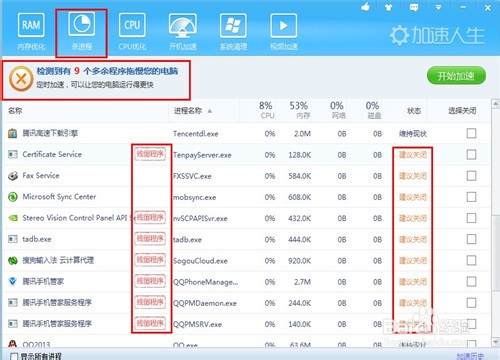
Task: Click the Stereo Vision Control Panel nvidia icon
Action: click(x=13, y=218)
